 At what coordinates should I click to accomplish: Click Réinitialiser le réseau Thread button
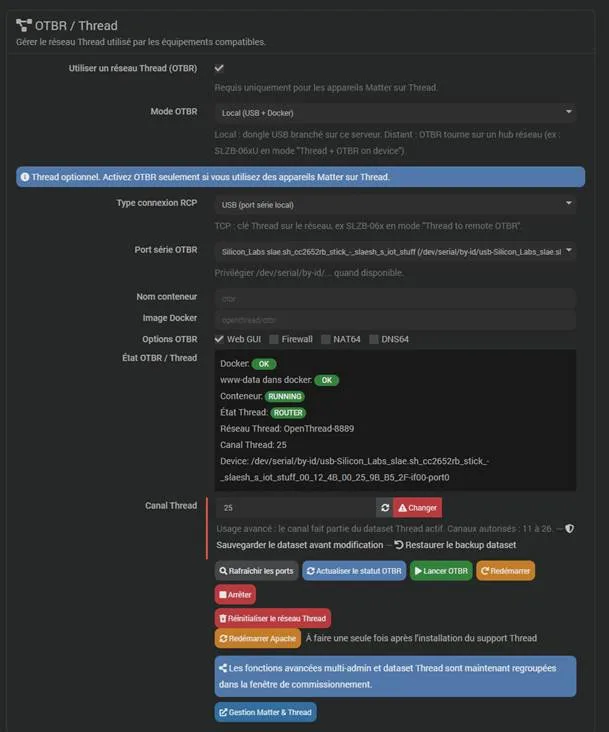pyautogui.click(x=273, y=618)
